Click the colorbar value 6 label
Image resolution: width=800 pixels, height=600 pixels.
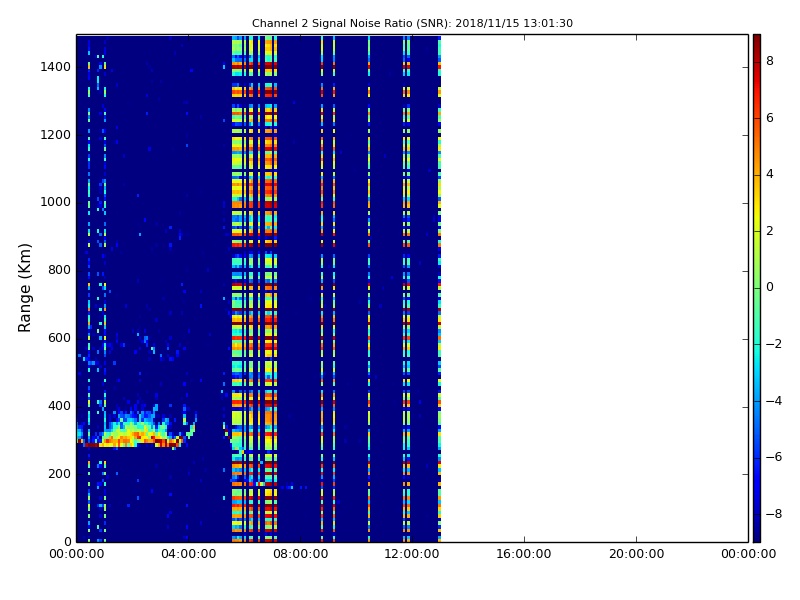[x=770, y=118]
